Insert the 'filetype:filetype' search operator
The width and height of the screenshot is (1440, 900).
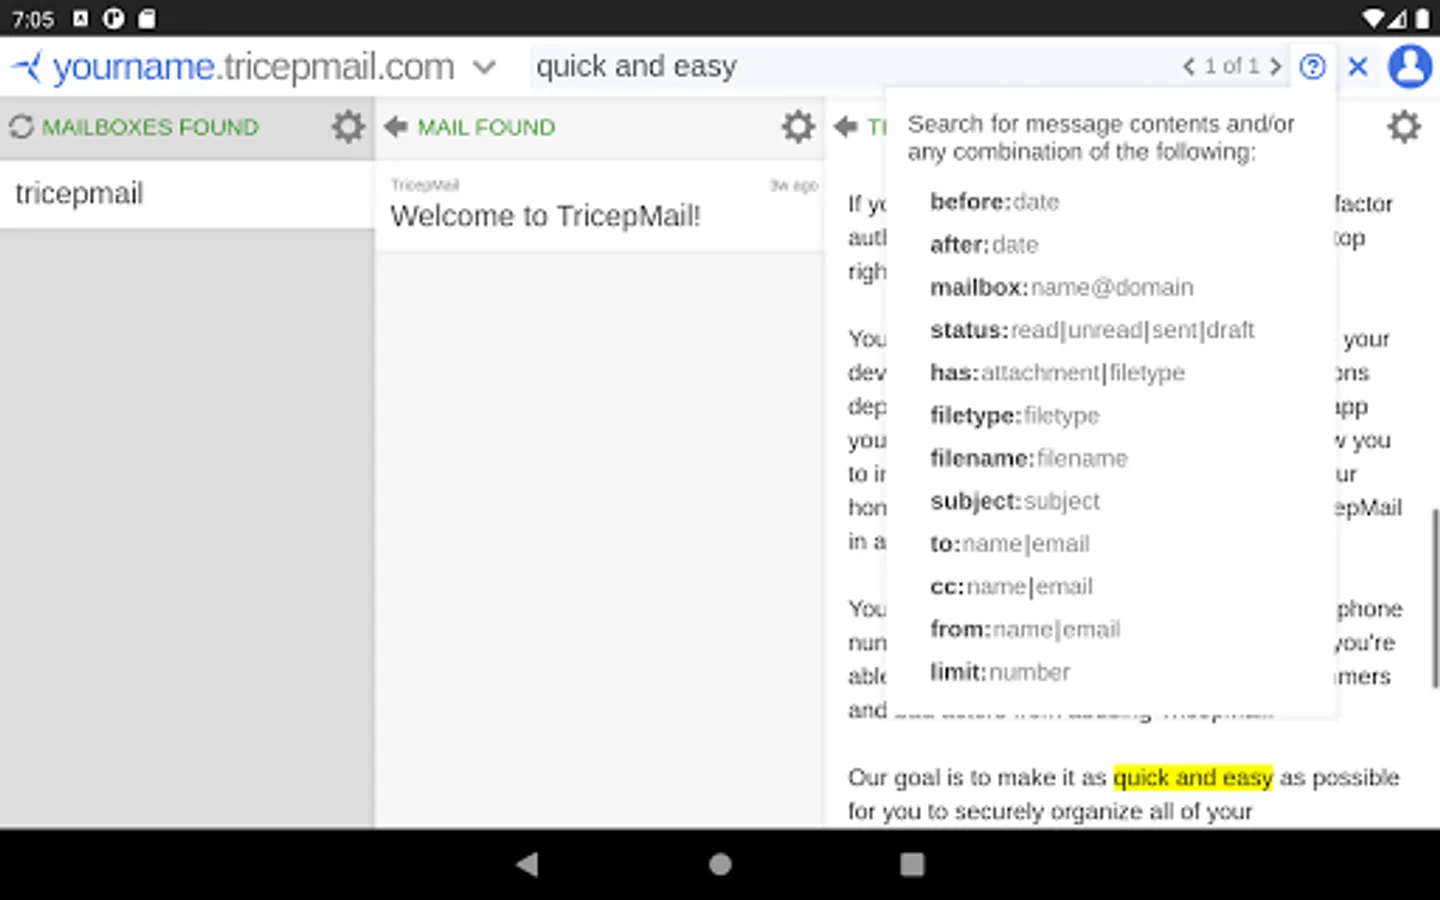point(1015,416)
